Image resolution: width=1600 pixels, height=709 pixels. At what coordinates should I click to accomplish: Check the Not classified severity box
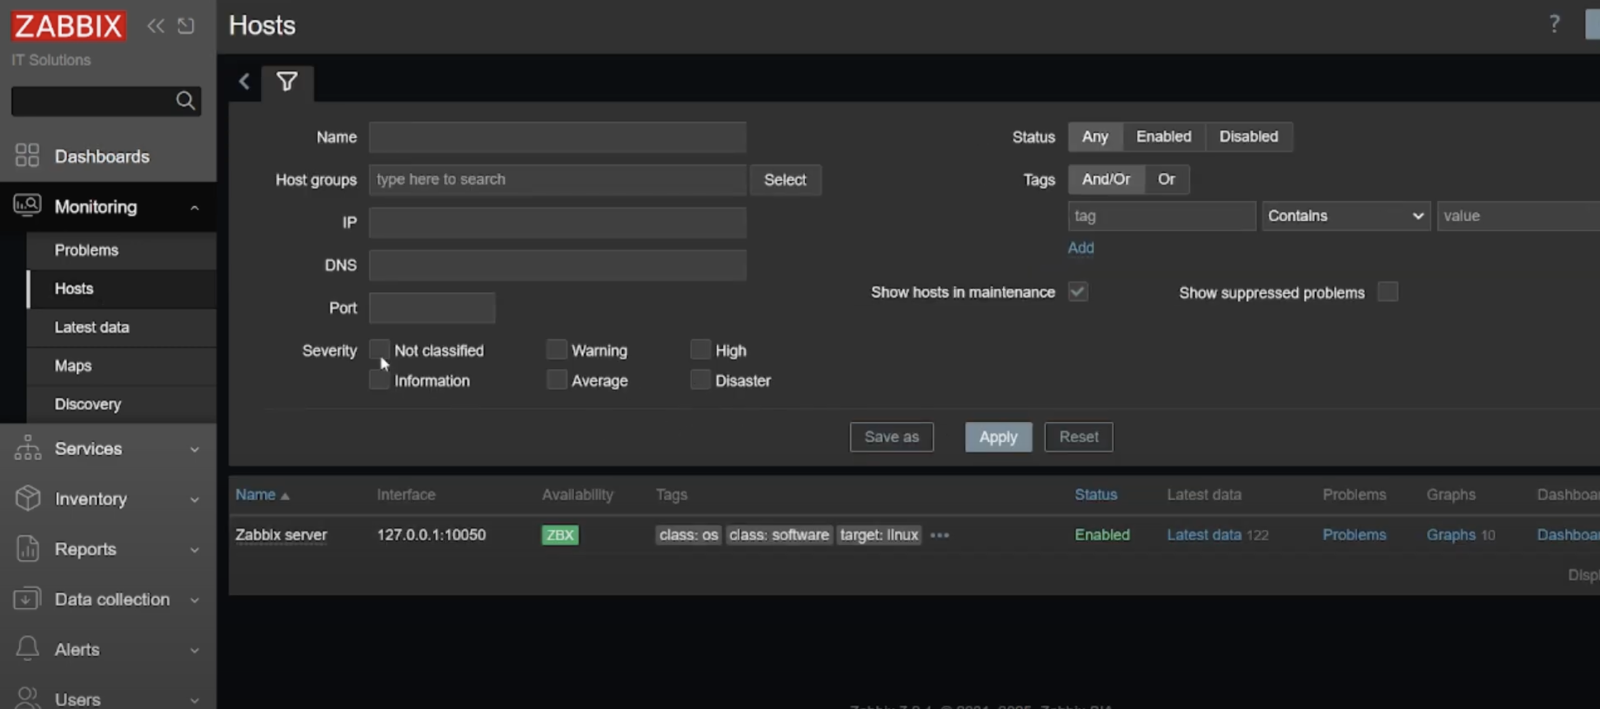[379, 349]
